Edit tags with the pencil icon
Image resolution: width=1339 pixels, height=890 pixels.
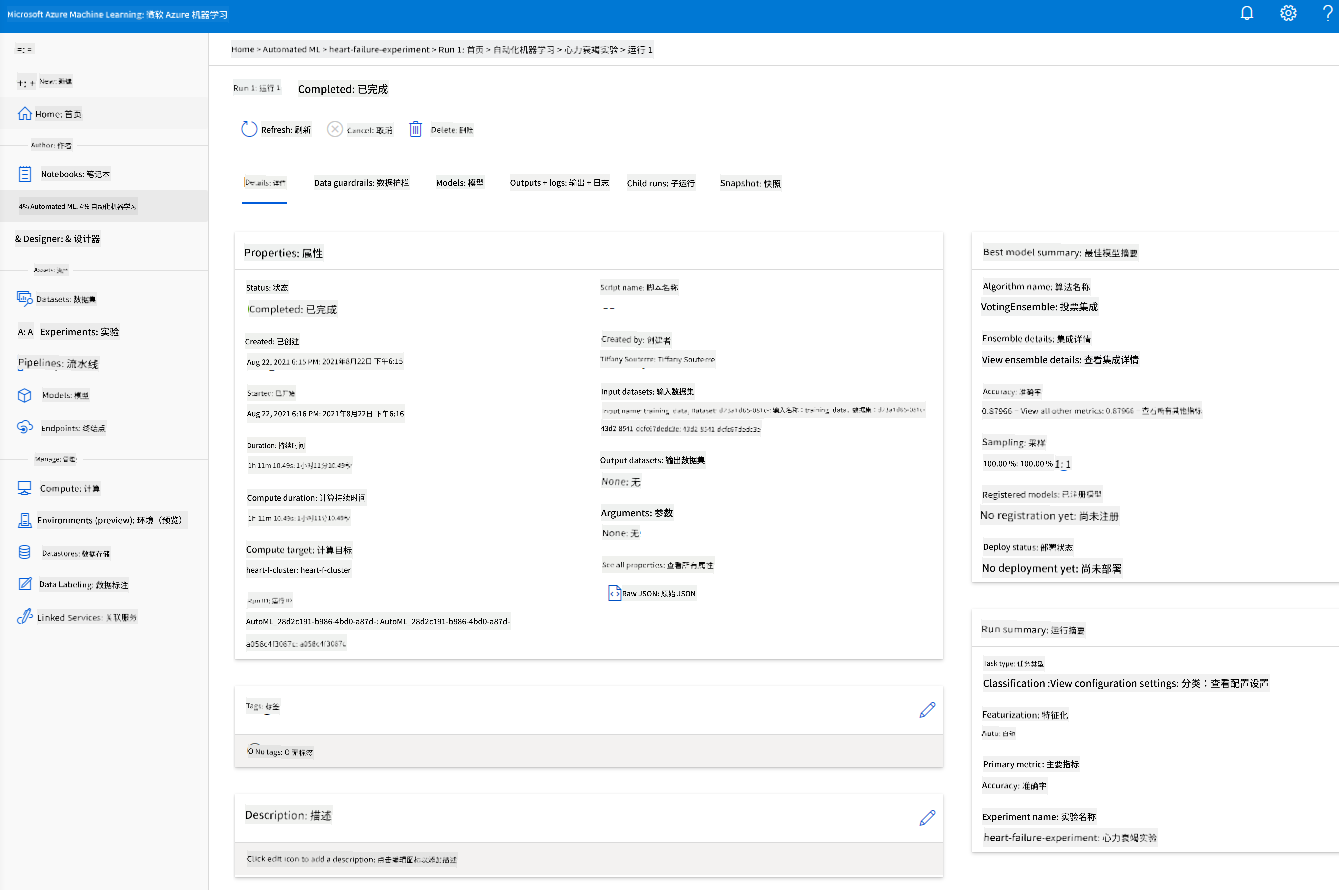coord(927,709)
